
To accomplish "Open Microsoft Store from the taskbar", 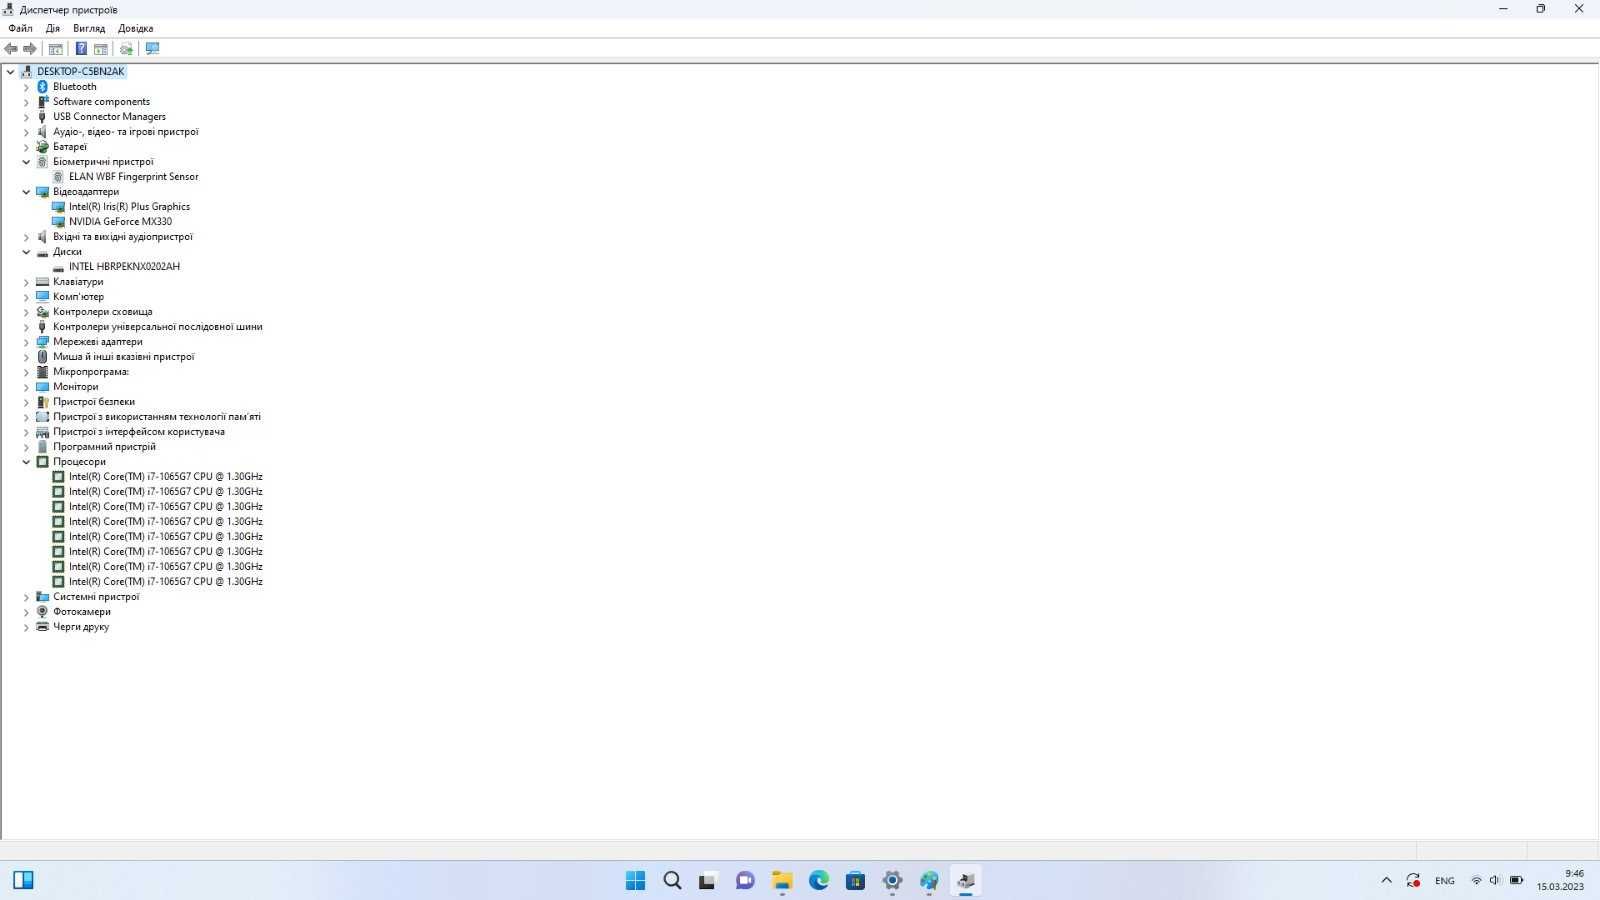I will pos(855,880).
